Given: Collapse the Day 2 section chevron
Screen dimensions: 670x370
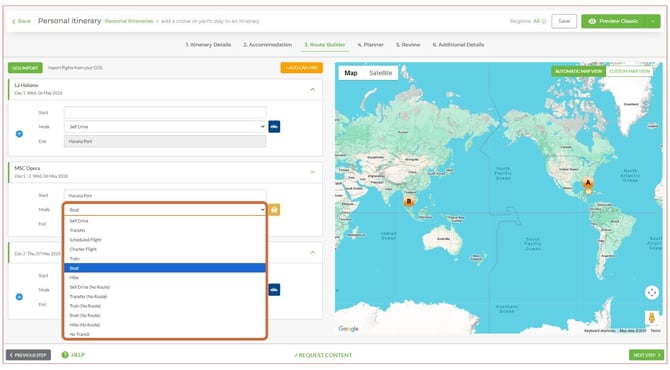Looking at the screenshot, I should click(312, 253).
